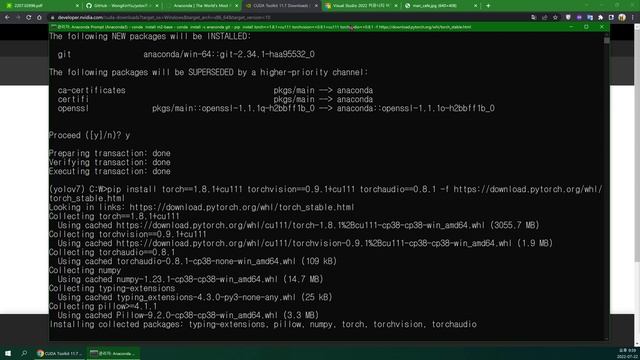Click 'Executing transaction: done' text
This screenshot has width=640, height=360.
click(x=110, y=171)
